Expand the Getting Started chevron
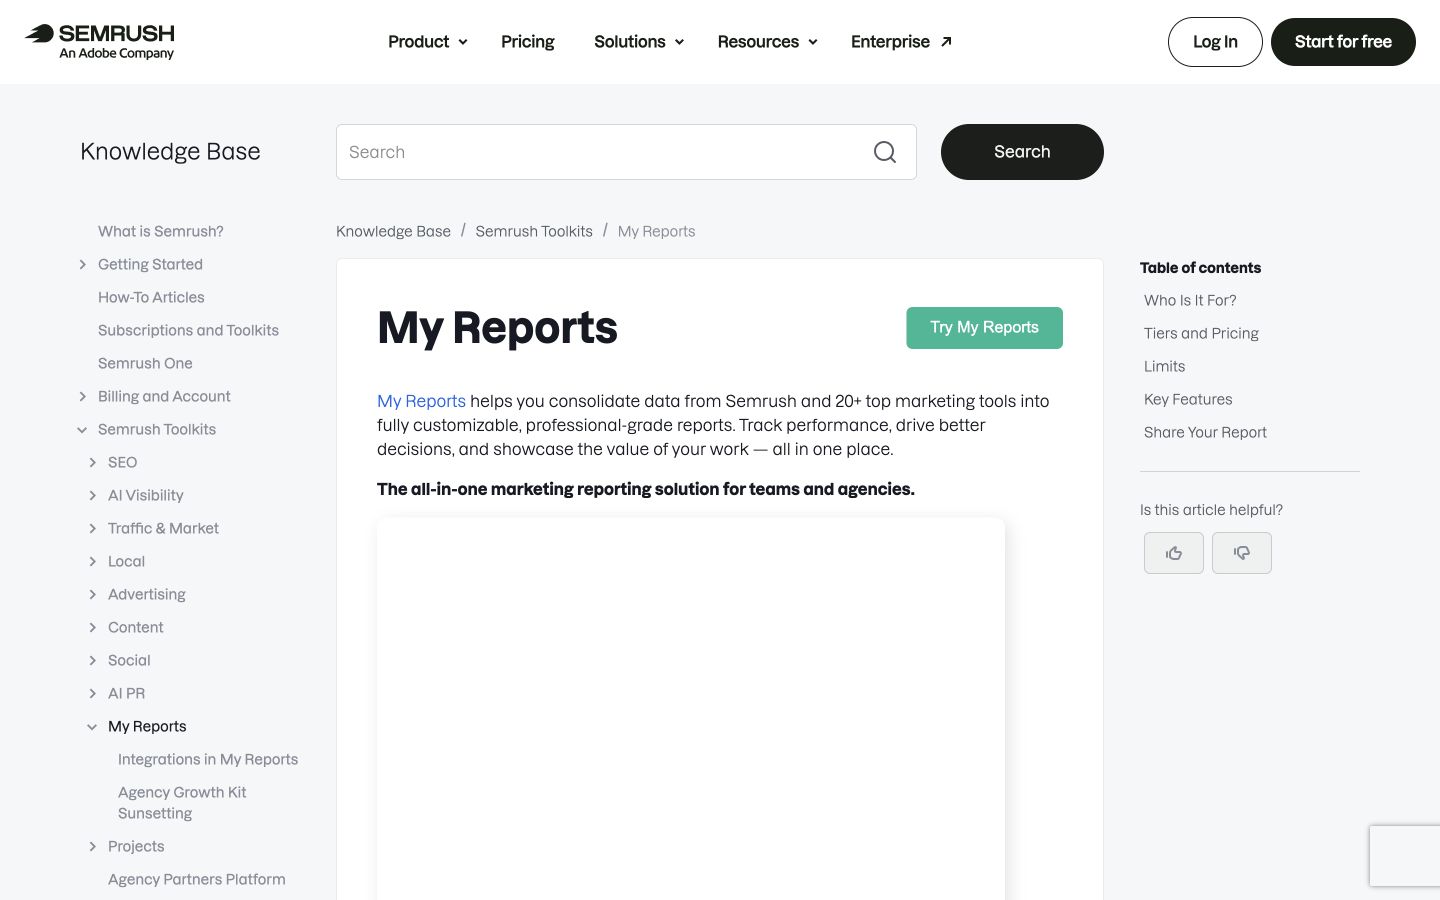 coord(83,264)
